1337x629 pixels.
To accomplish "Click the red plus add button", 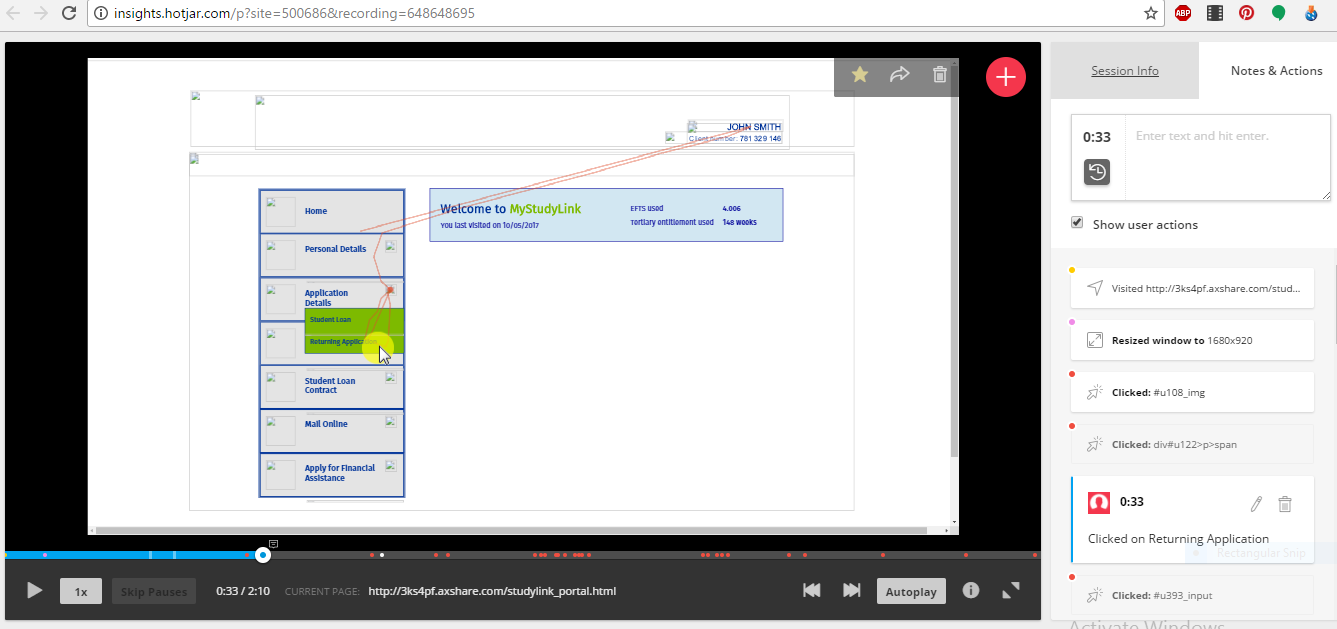I will tap(1006, 77).
